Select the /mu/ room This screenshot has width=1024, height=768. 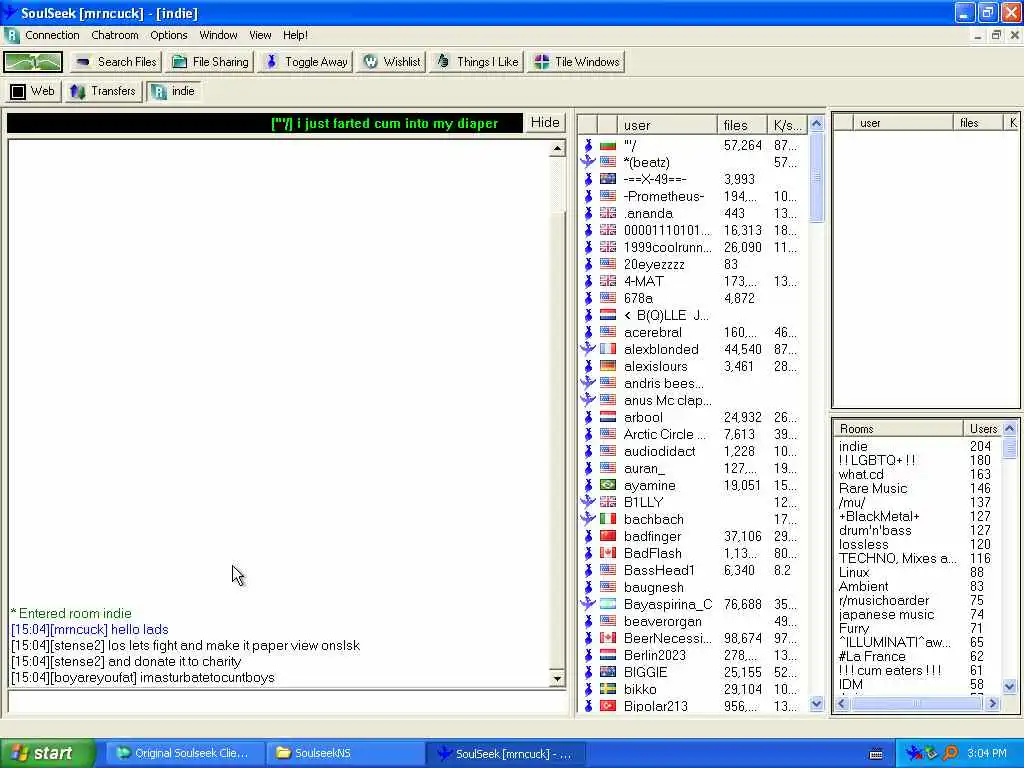(852, 502)
